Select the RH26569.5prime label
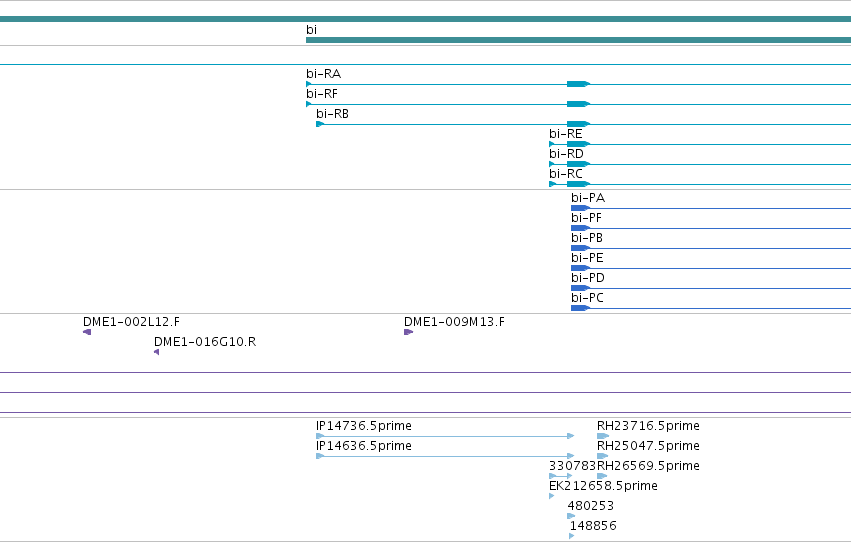This screenshot has width=851, height=542. [x=648, y=467]
